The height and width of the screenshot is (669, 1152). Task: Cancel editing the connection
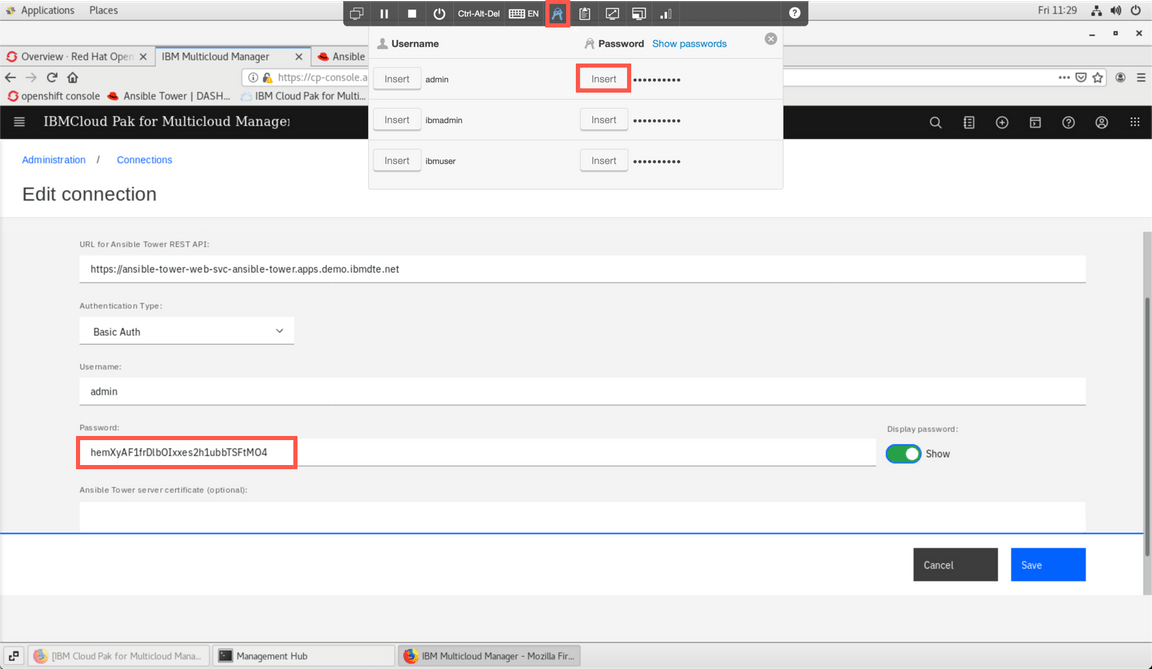[955, 565]
